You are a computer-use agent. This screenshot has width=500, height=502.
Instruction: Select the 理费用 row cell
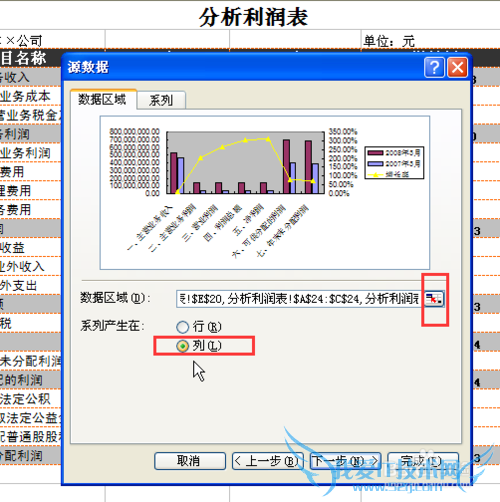click(x=31, y=191)
